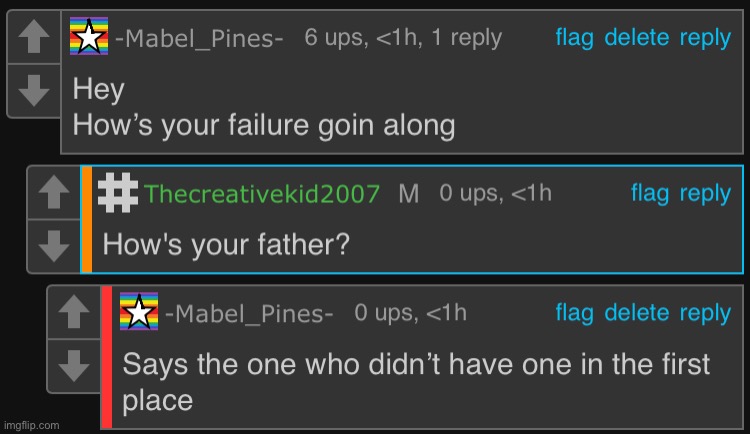Reply to the "How's your failure" comment
This screenshot has width=750, height=434.
[705, 38]
